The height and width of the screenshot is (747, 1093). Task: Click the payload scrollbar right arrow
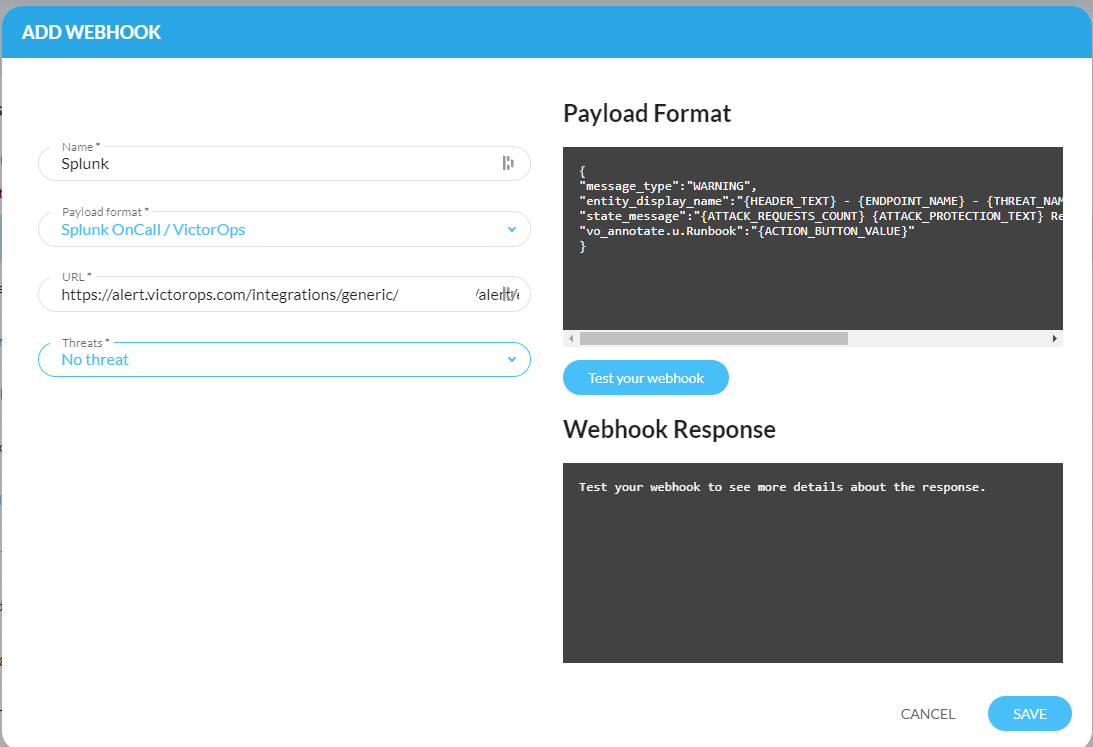[x=1055, y=339]
